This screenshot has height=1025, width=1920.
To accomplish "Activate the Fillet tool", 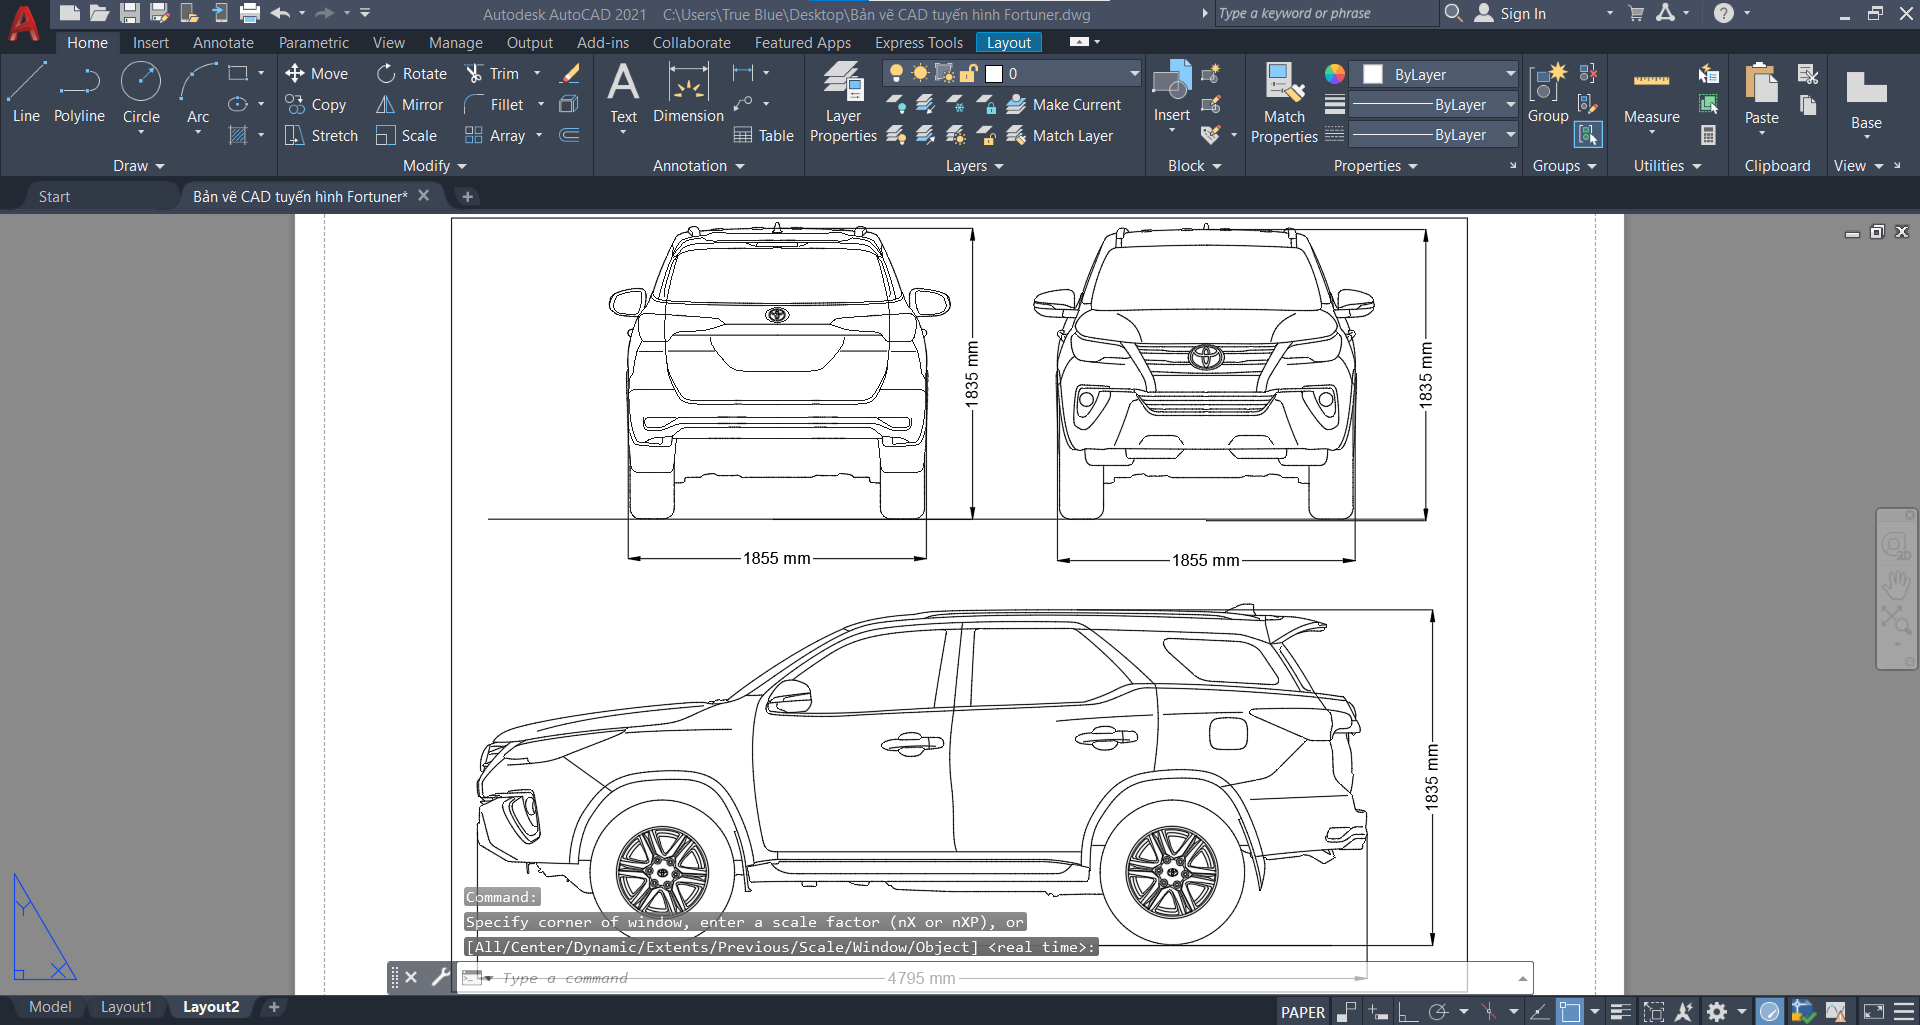I will tap(494, 104).
